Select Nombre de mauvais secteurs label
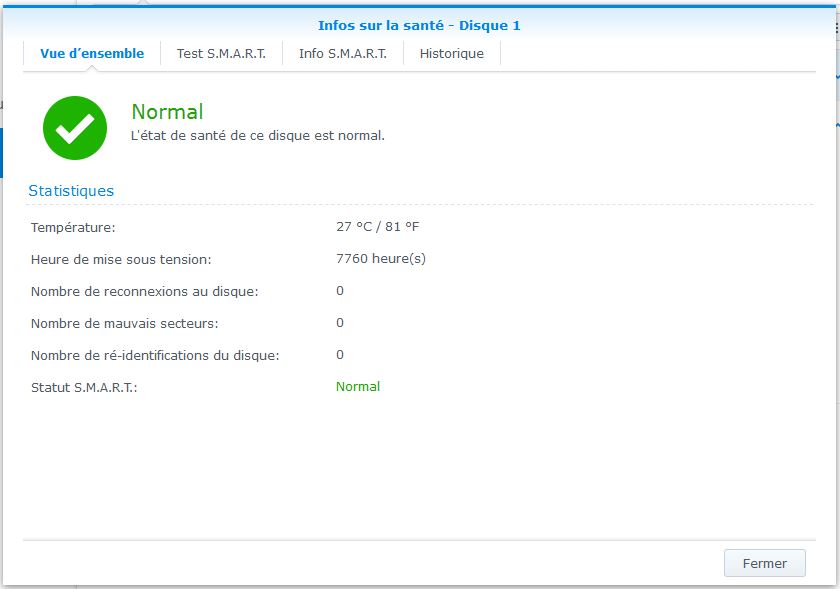The height and width of the screenshot is (589, 840). [125, 324]
